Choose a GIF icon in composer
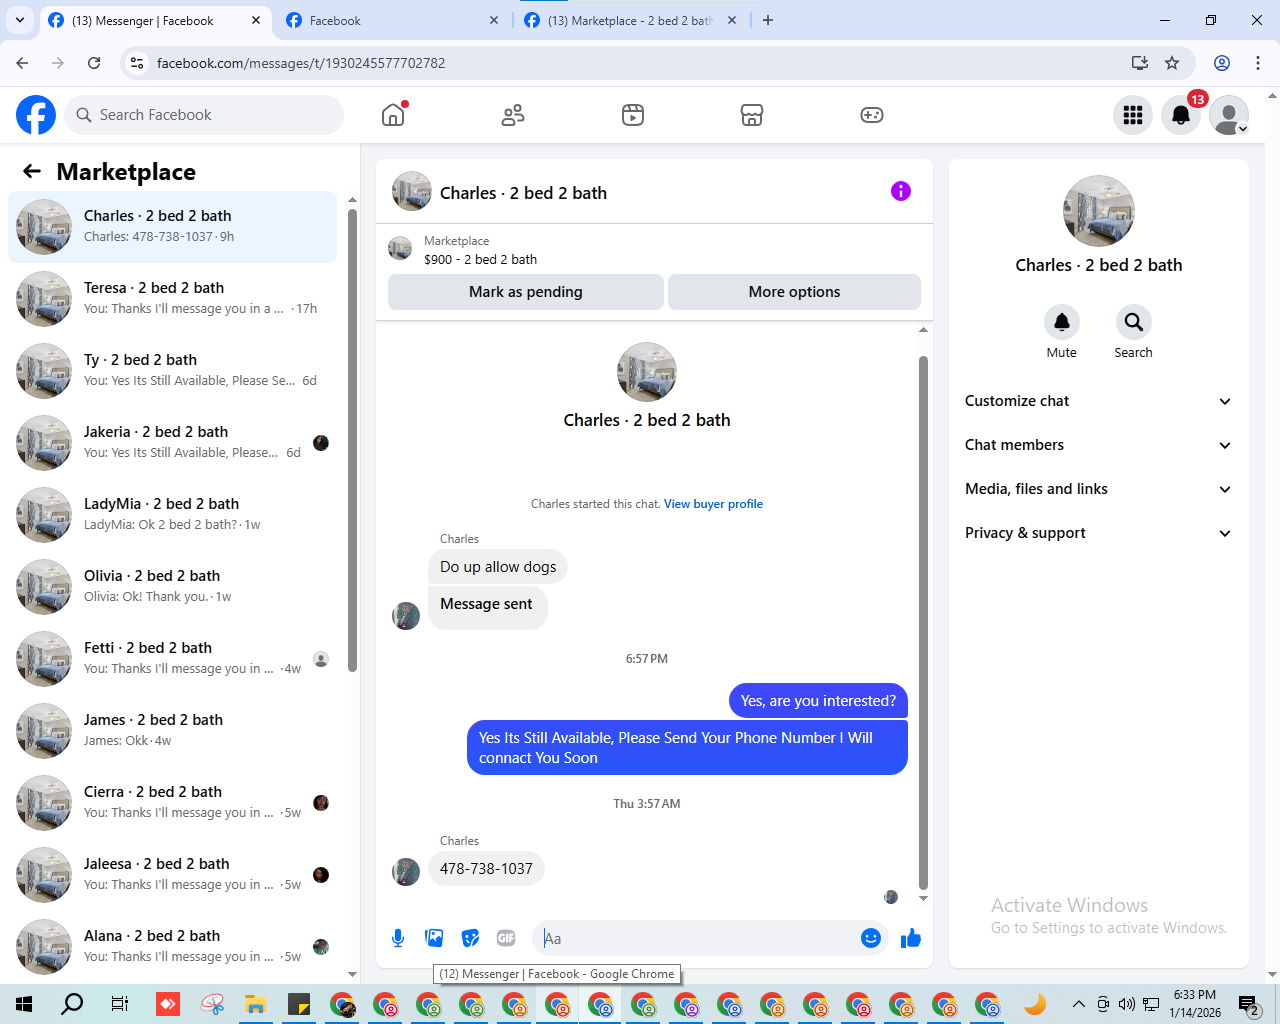1280x1024 pixels. click(506, 938)
